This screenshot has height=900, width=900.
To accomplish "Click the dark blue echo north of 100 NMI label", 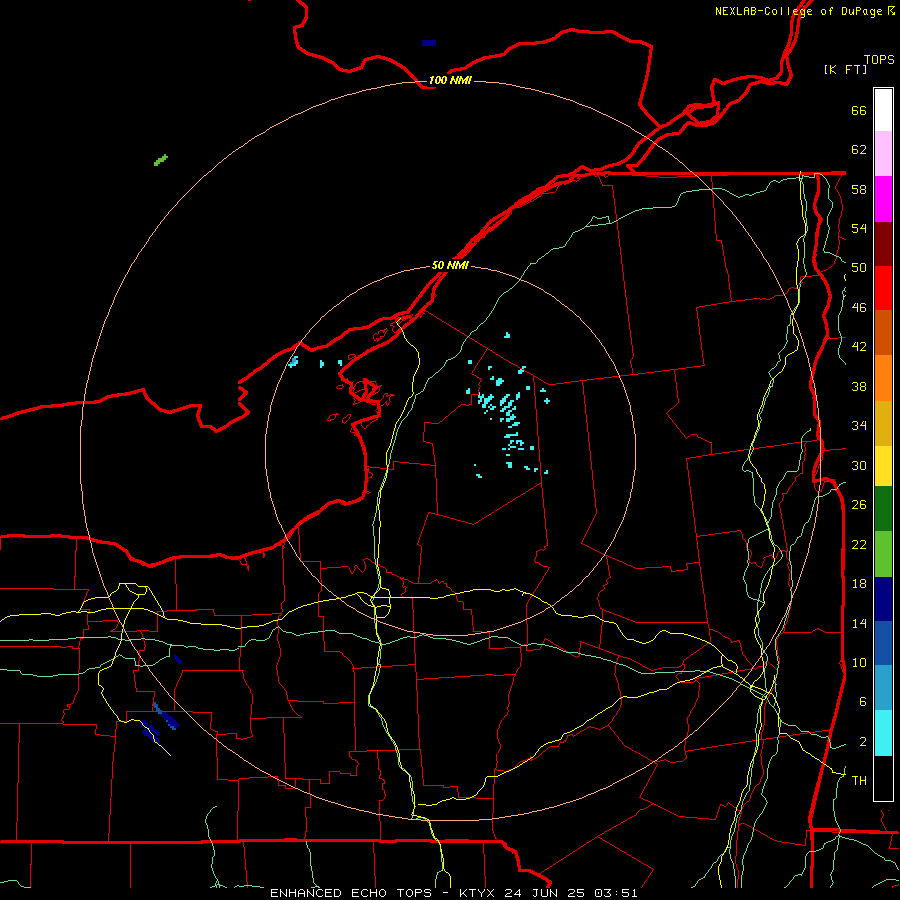I will pos(429,43).
